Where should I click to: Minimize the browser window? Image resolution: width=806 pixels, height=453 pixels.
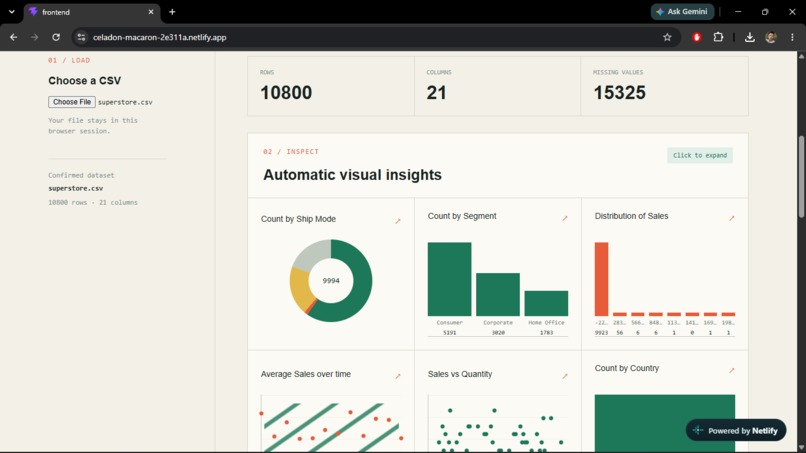coord(738,11)
